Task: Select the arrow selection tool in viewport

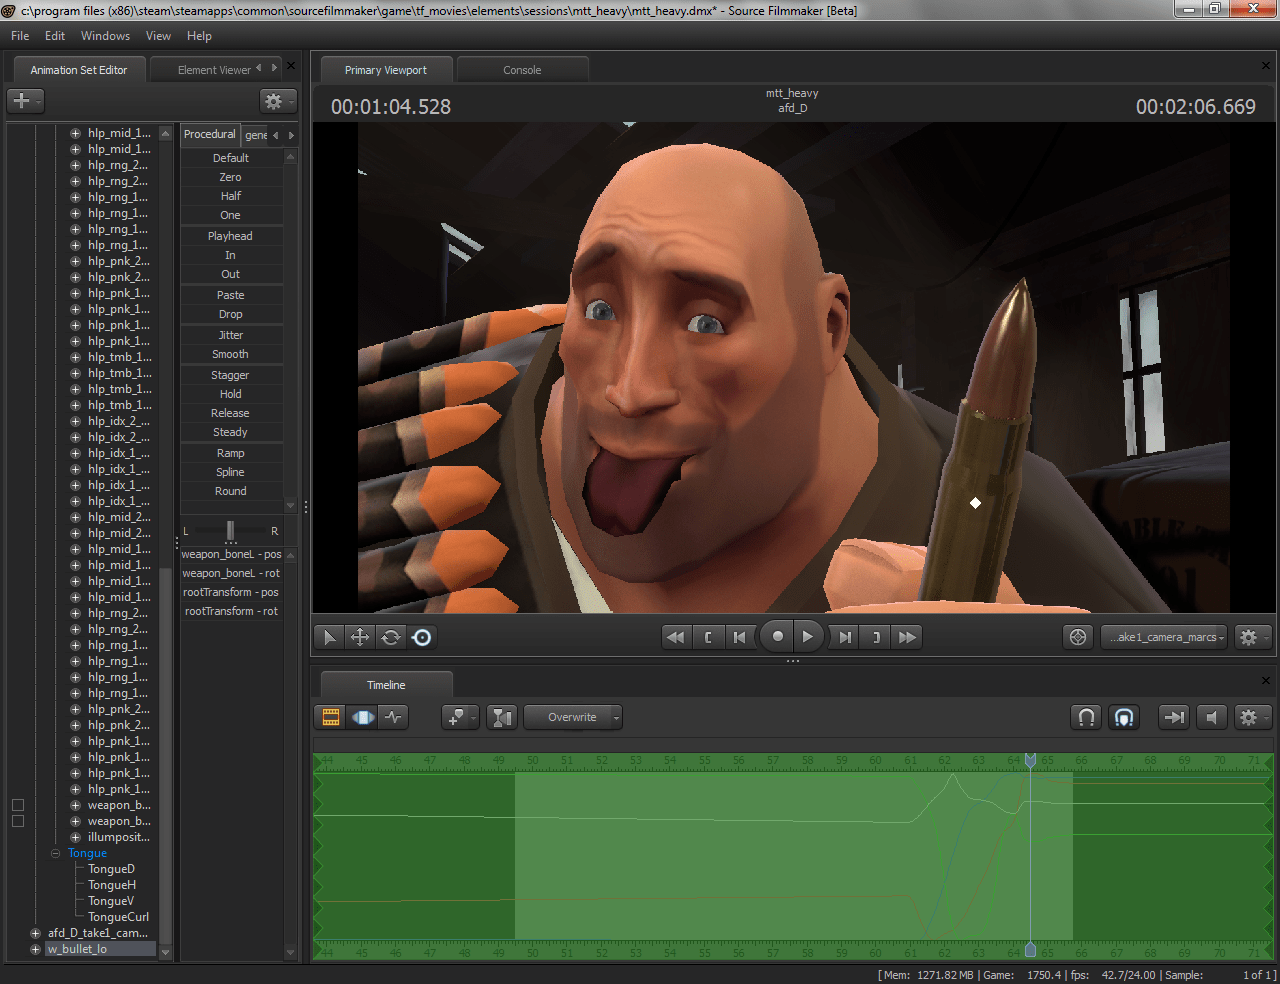Action: tap(329, 637)
